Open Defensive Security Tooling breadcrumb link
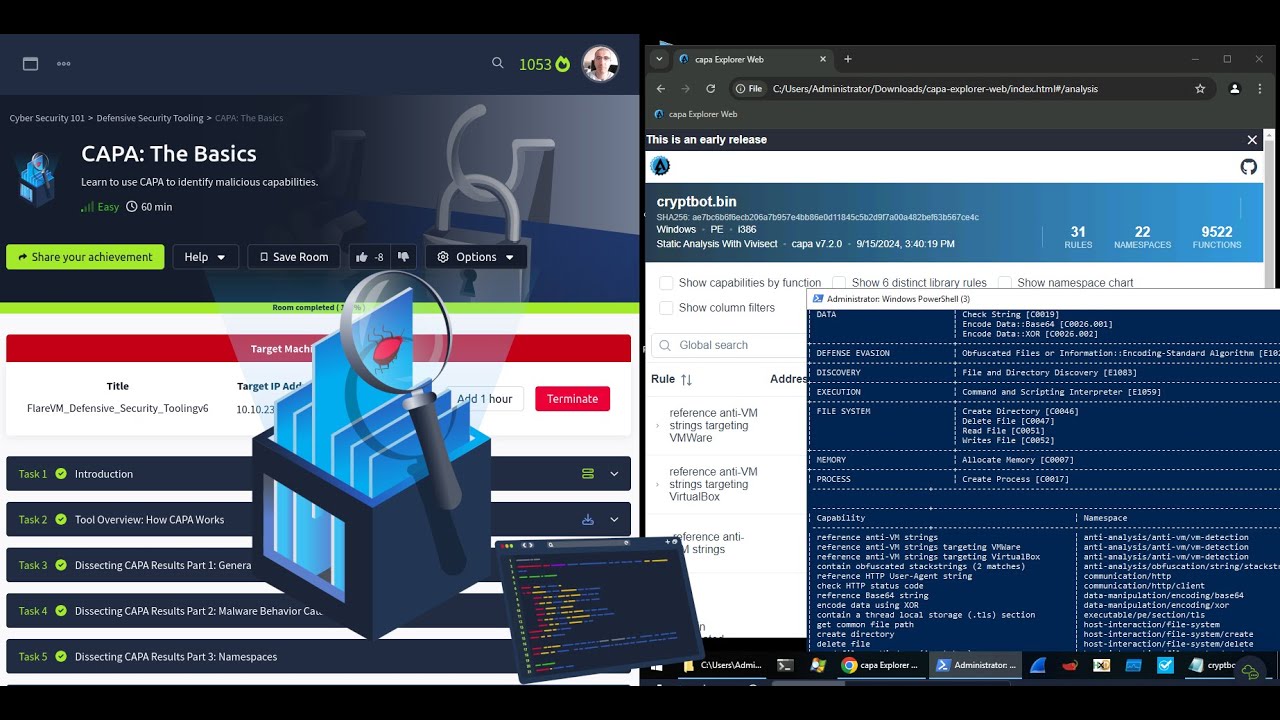The image size is (1280, 720). tap(150, 118)
